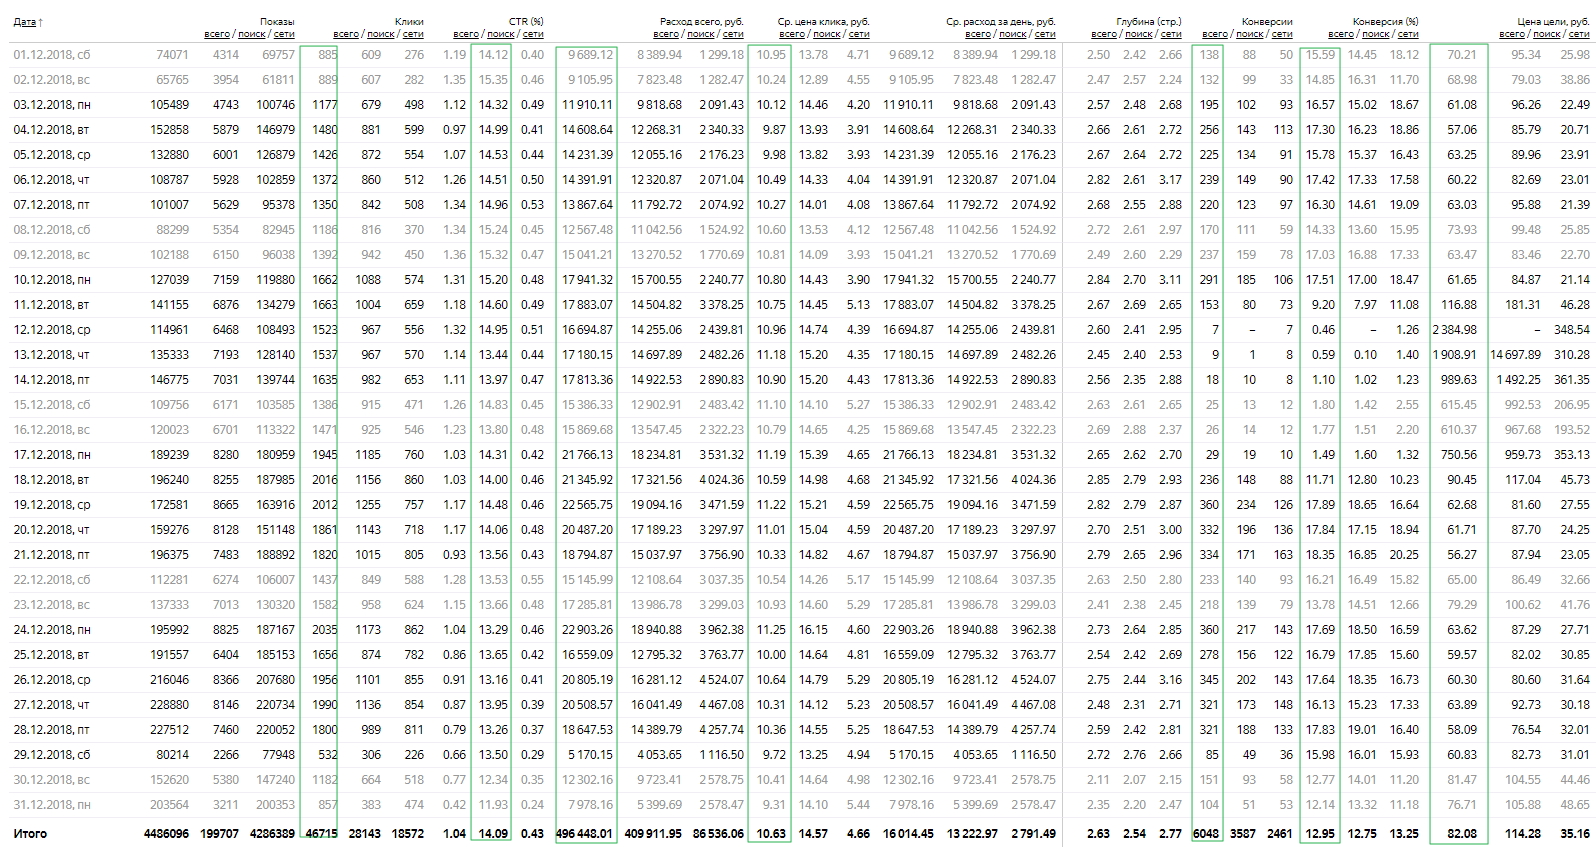Click search goal cost value 181.31
The width and height of the screenshot is (1596, 847).
pyautogui.click(x=1523, y=305)
